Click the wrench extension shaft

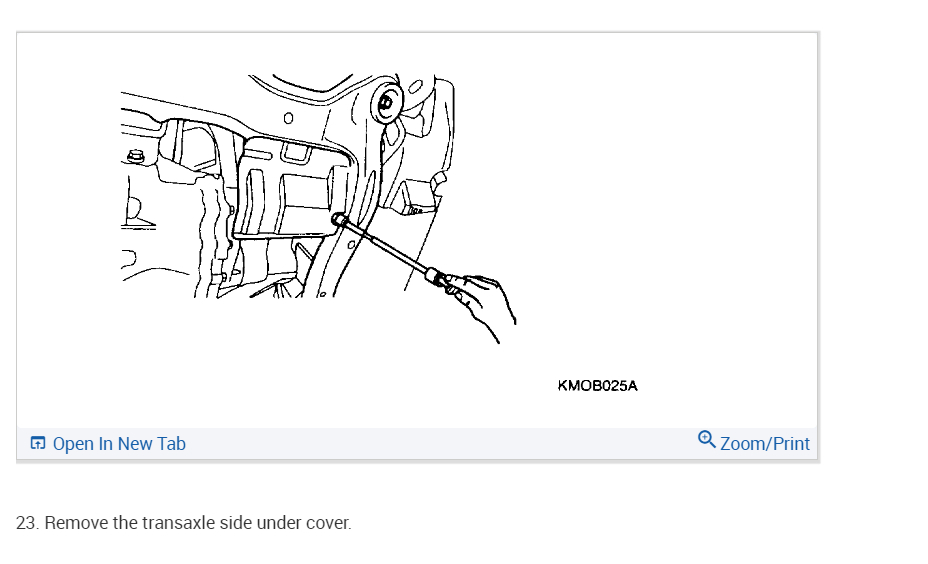386,247
